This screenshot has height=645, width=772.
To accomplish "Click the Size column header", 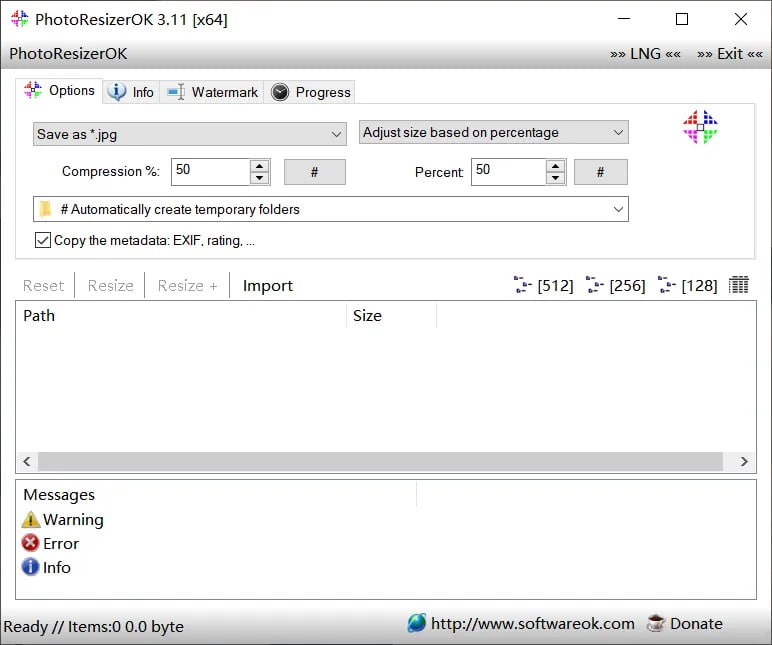I will click(x=391, y=316).
